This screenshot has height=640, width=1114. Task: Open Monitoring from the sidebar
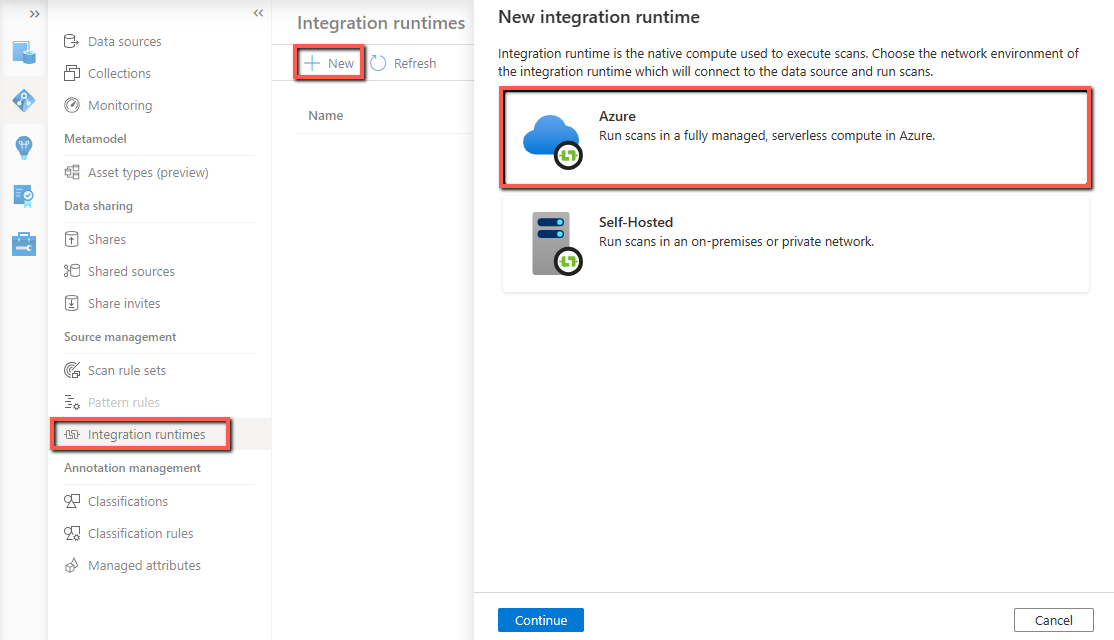[x=120, y=105]
